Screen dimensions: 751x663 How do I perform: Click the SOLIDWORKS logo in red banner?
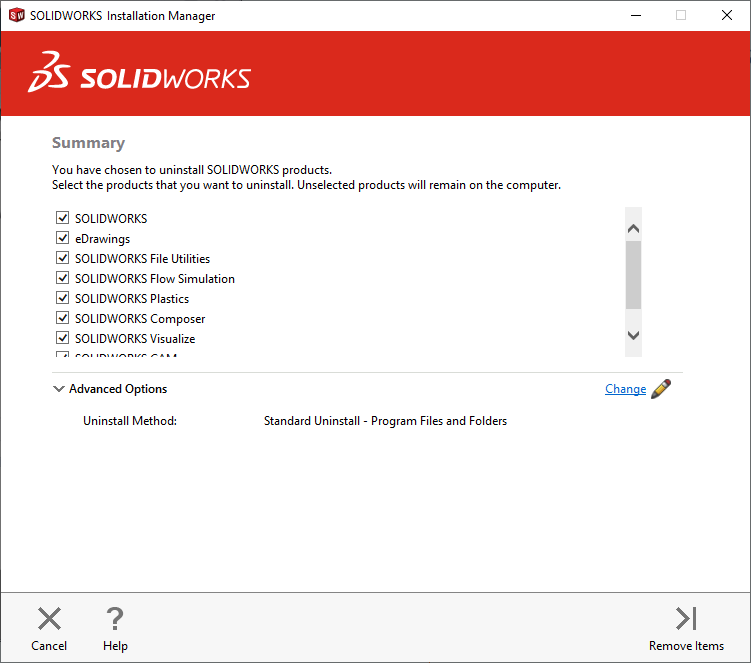139,72
